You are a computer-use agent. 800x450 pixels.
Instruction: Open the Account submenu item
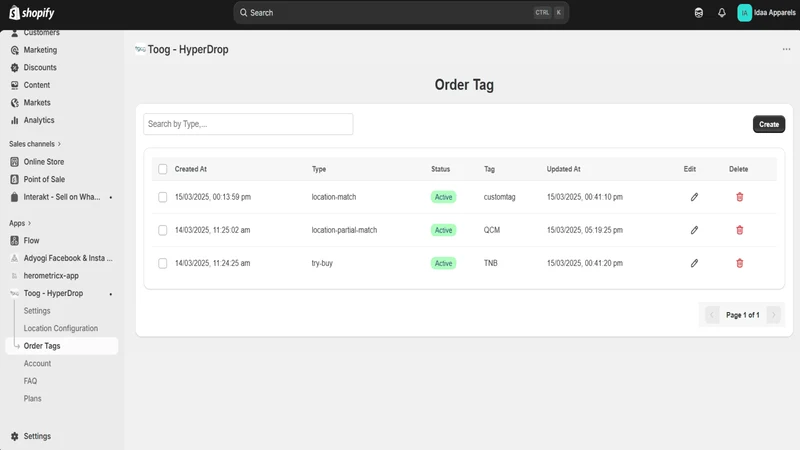pyautogui.click(x=37, y=363)
